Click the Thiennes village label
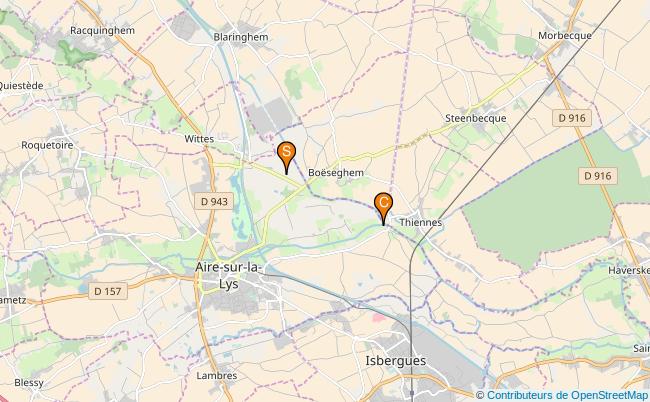 click(420, 223)
